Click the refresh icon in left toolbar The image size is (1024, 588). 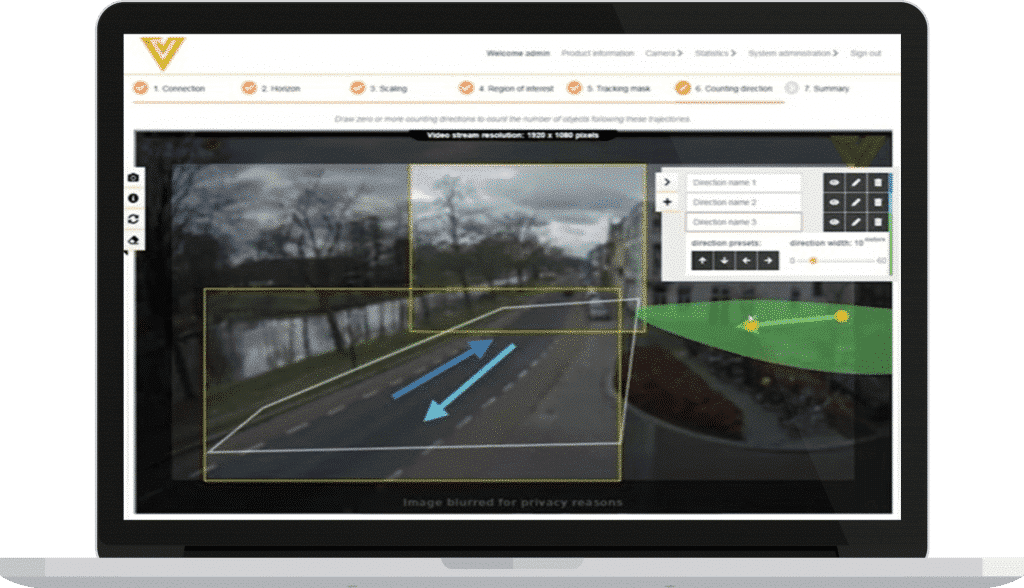(x=134, y=219)
